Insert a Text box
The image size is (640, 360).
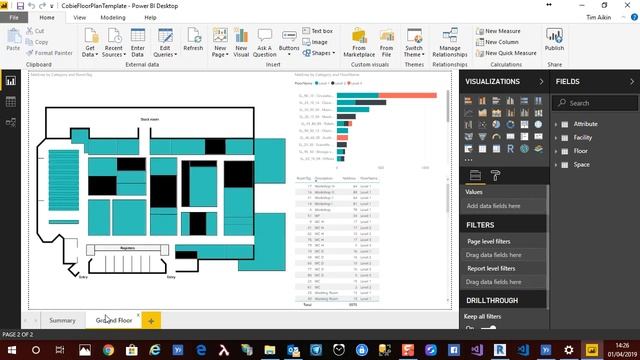(318, 31)
